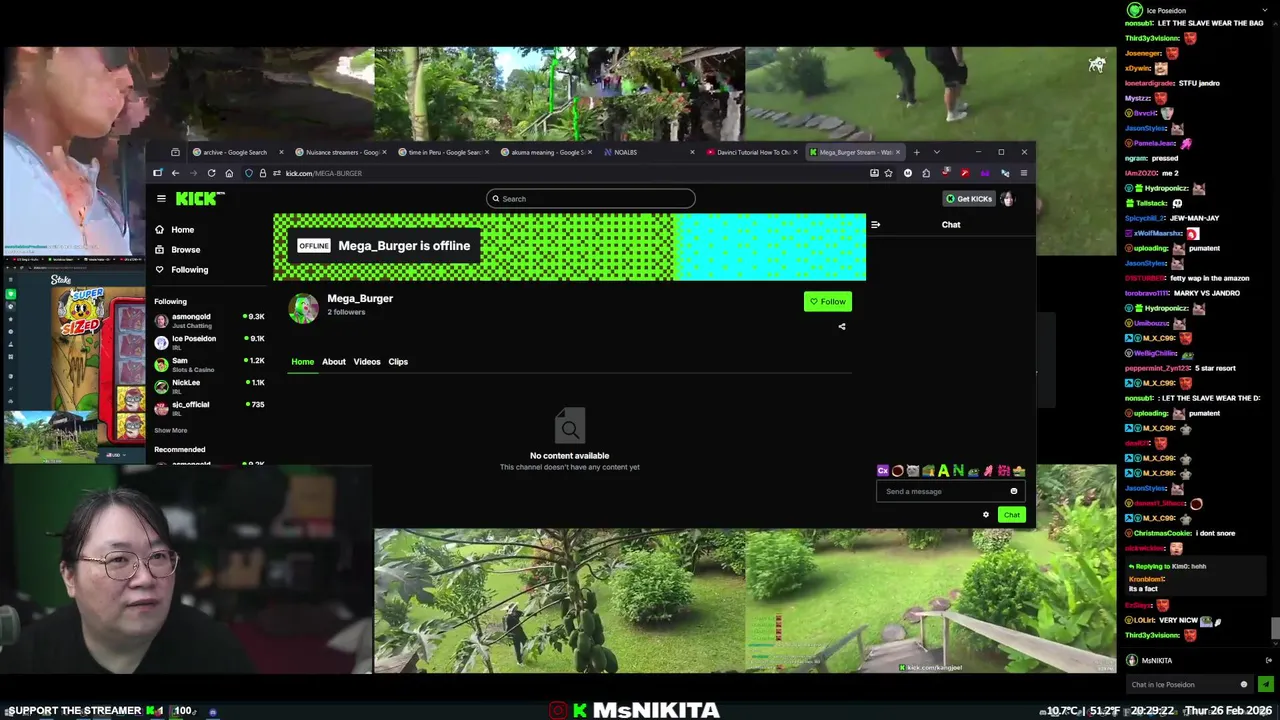The height and width of the screenshot is (720, 1280).
Task: Expand Show More followed channels
Action: tap(170, 431)
